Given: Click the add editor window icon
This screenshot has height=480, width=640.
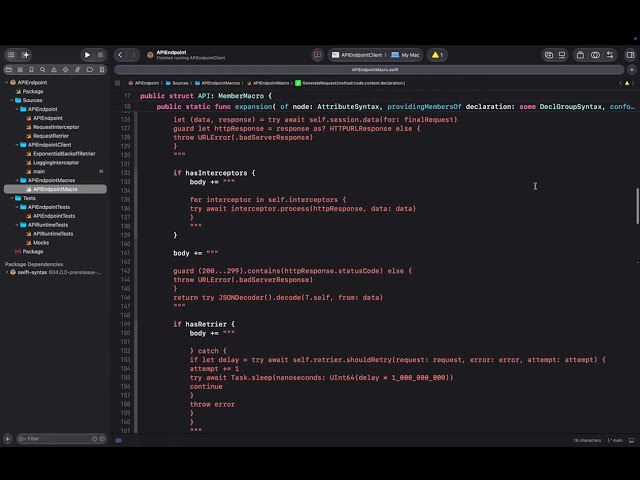Looking at the screenshot, I should coord(549,55).
